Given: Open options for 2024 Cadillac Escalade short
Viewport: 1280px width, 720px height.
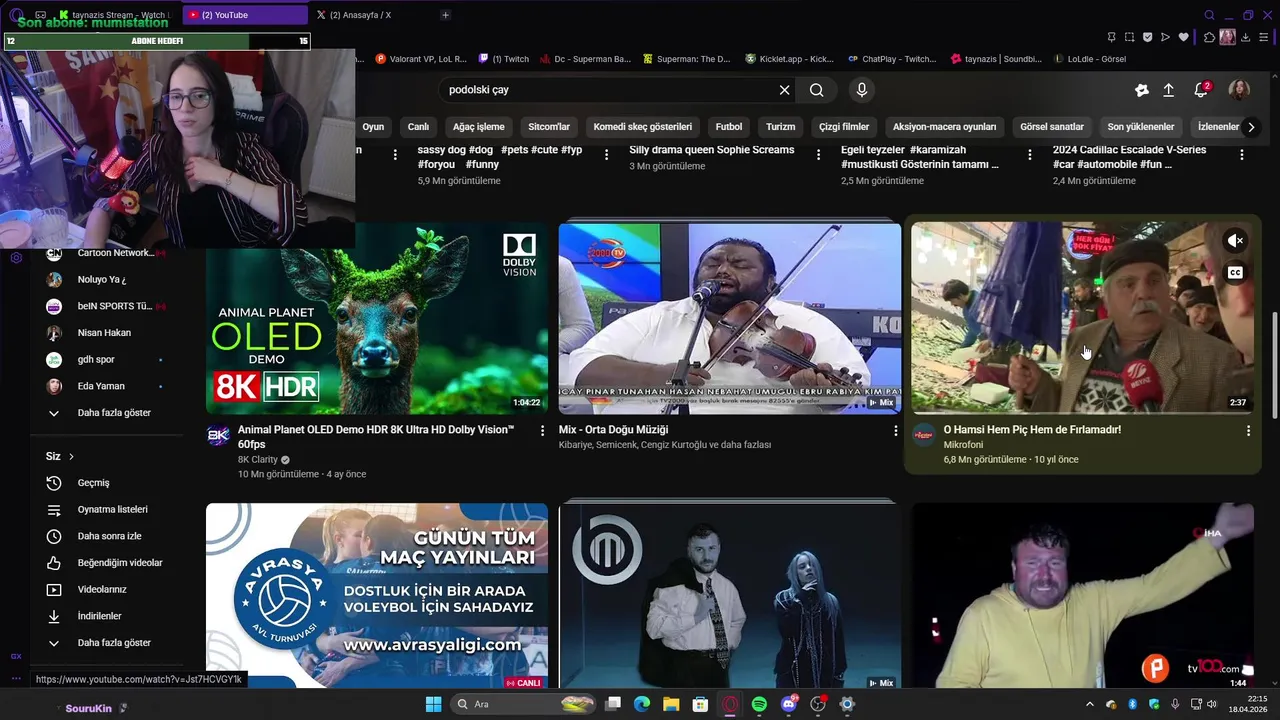Looking at the screenshot, I should tap(1242, 155).
